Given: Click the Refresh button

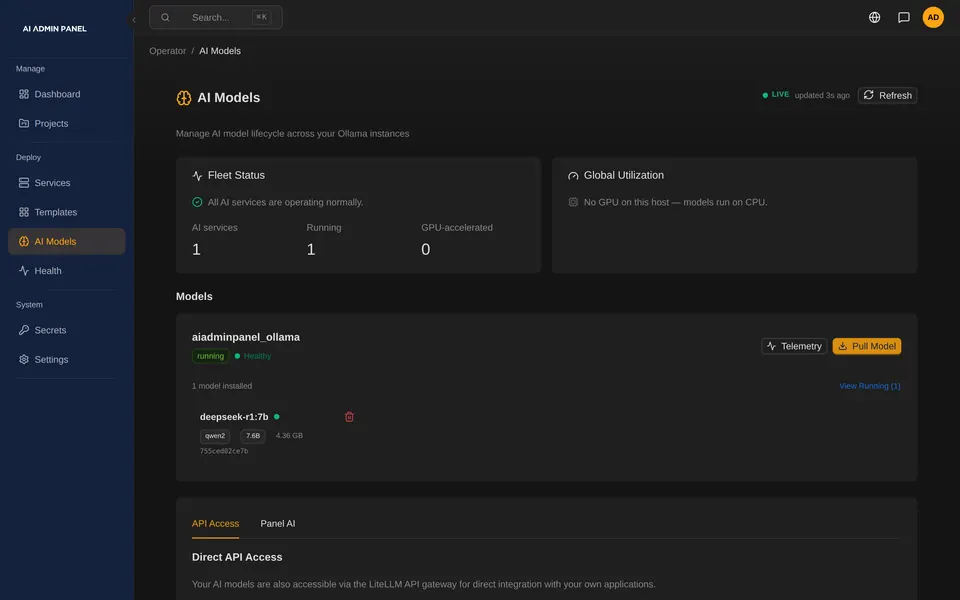Looking at the screenshot, I should [887, 96].
